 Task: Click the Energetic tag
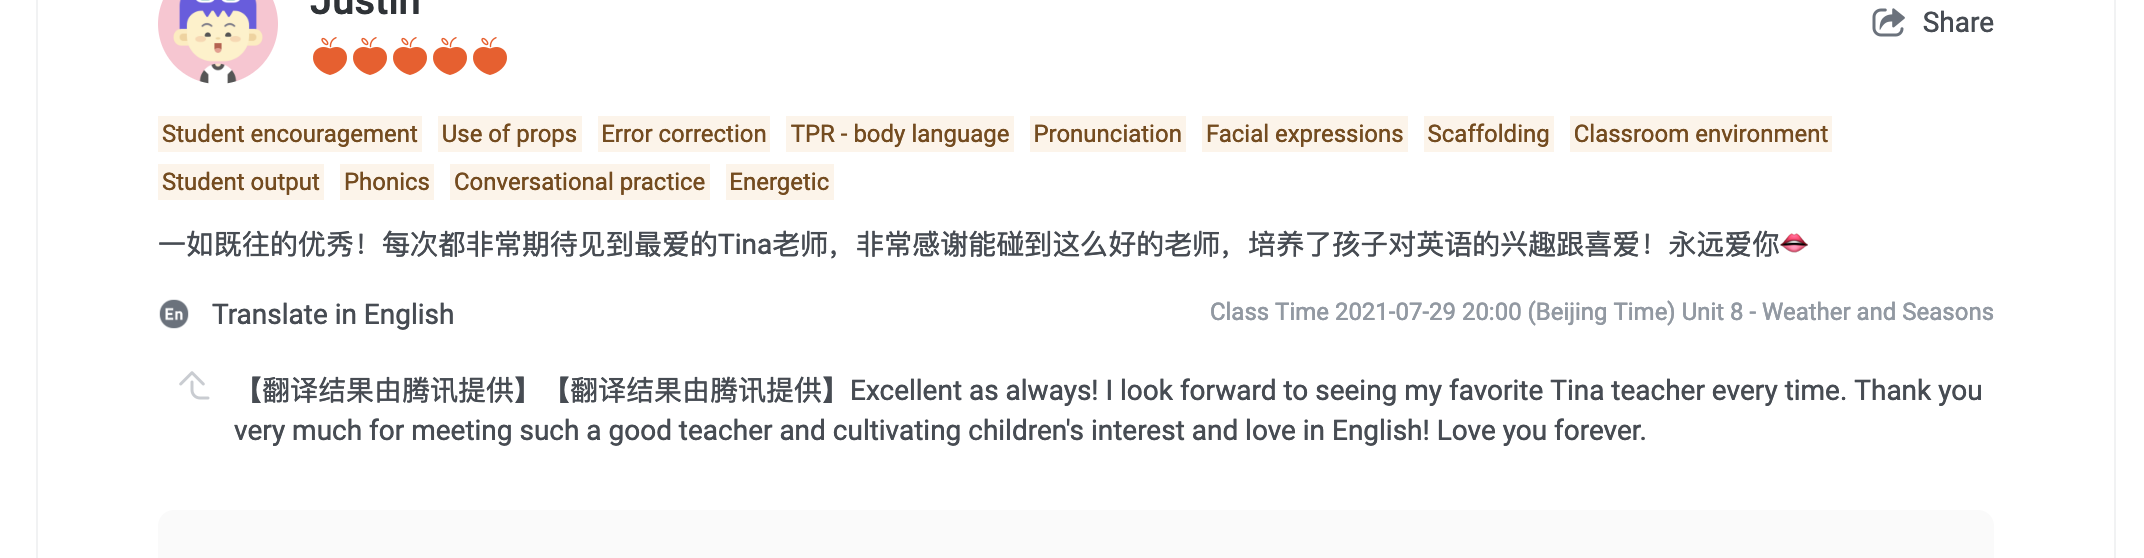tap(779, 182)
